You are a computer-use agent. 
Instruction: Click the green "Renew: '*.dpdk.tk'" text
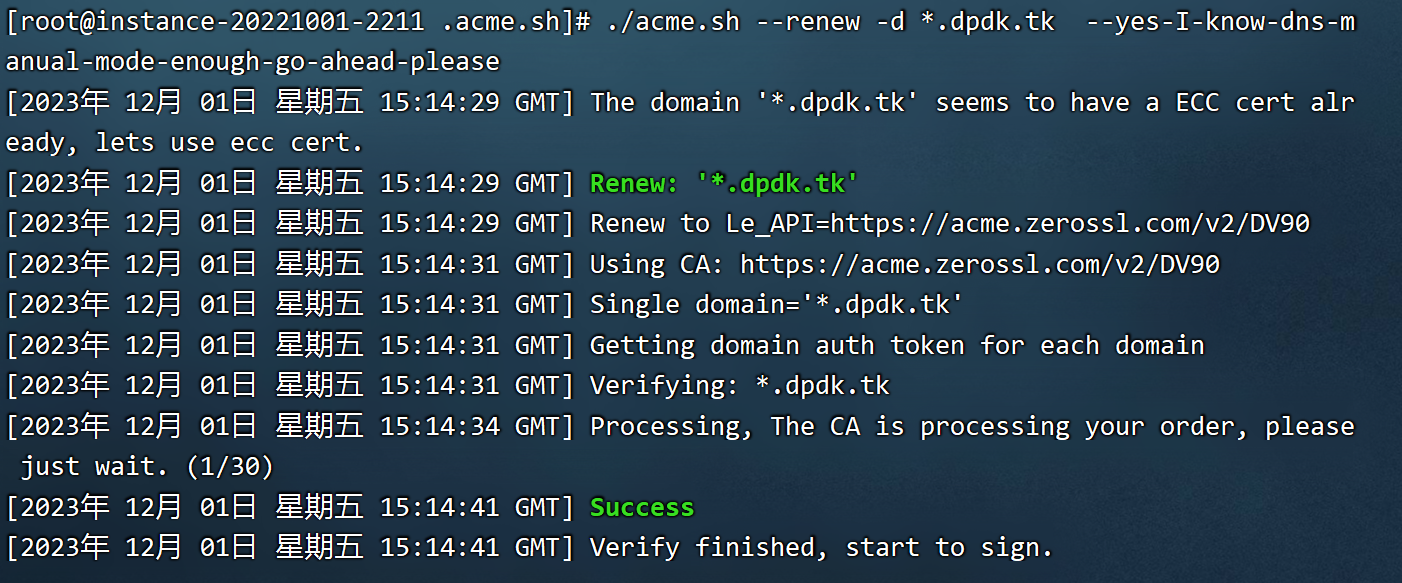(x=725, y=183)
